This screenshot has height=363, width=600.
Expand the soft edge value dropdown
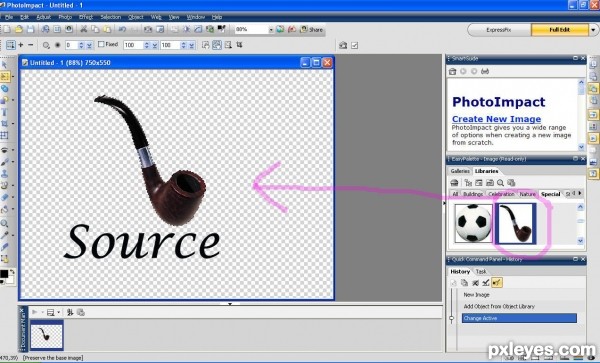click(x=89, y=45)
